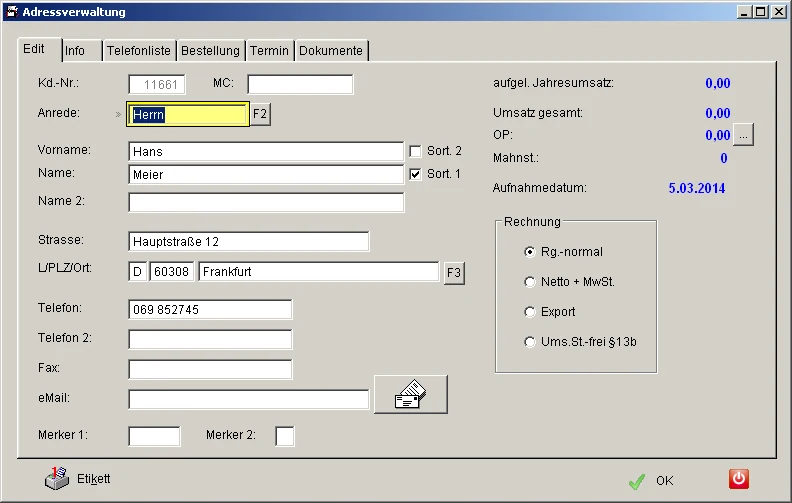Image resolution: width=792 pixels, height=503 pixels.
Task: Close the Adressverwaltung window
Action: pos(779,12)
